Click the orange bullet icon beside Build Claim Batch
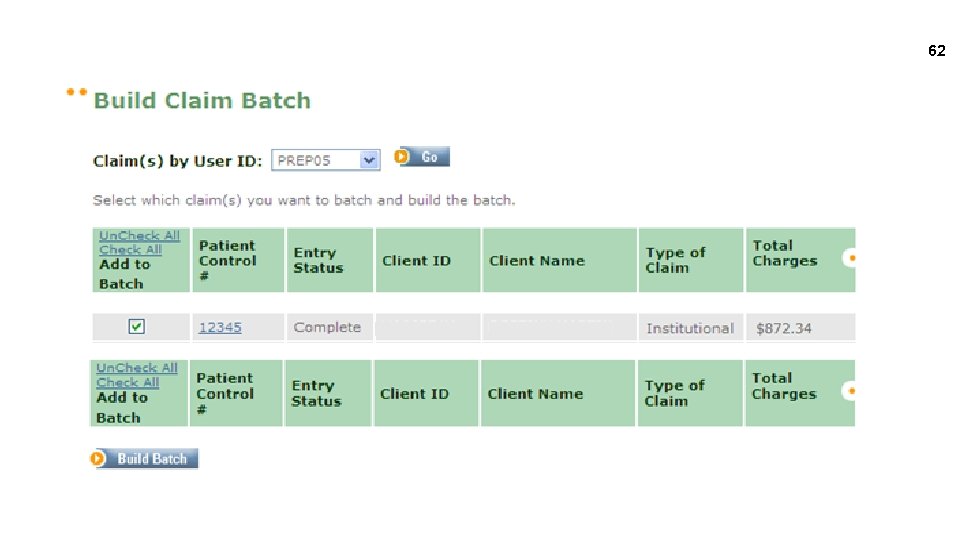Screen dimensions: 960x540 [x=75, y=93]
